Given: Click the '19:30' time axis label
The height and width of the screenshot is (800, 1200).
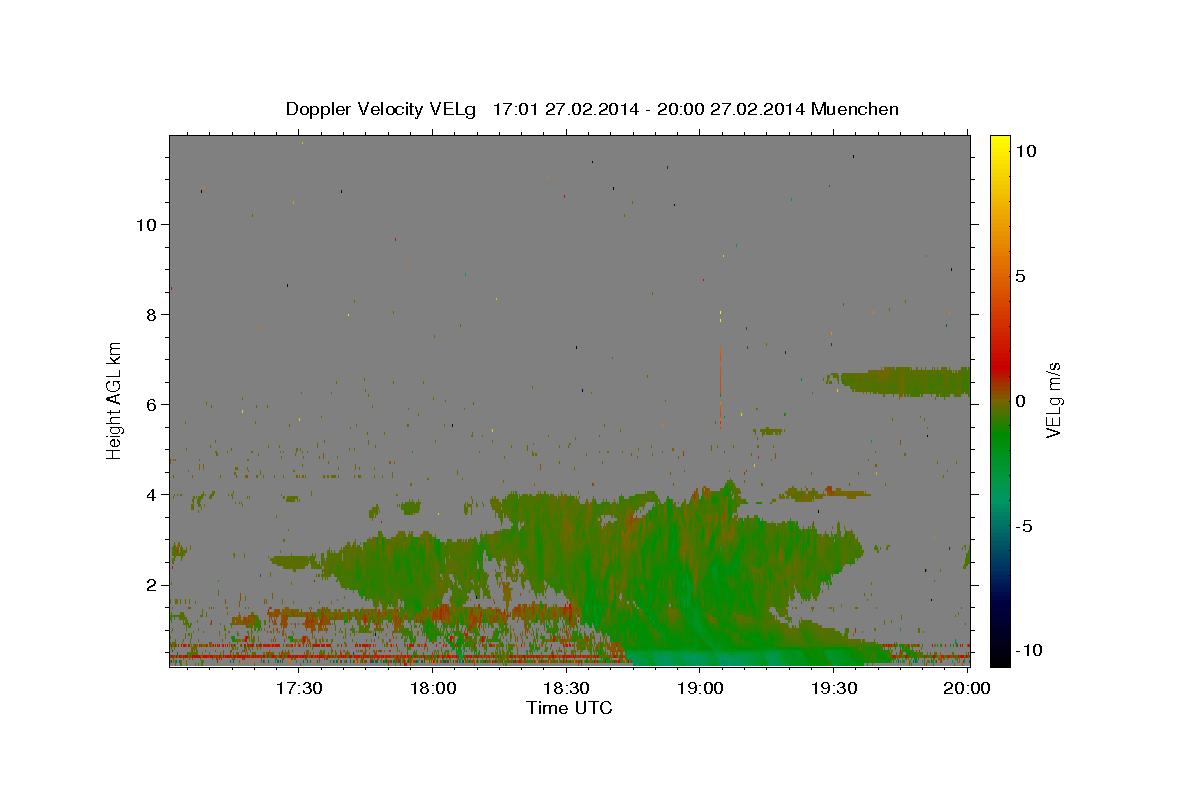Looking at the screenshot, I should 833,688.
